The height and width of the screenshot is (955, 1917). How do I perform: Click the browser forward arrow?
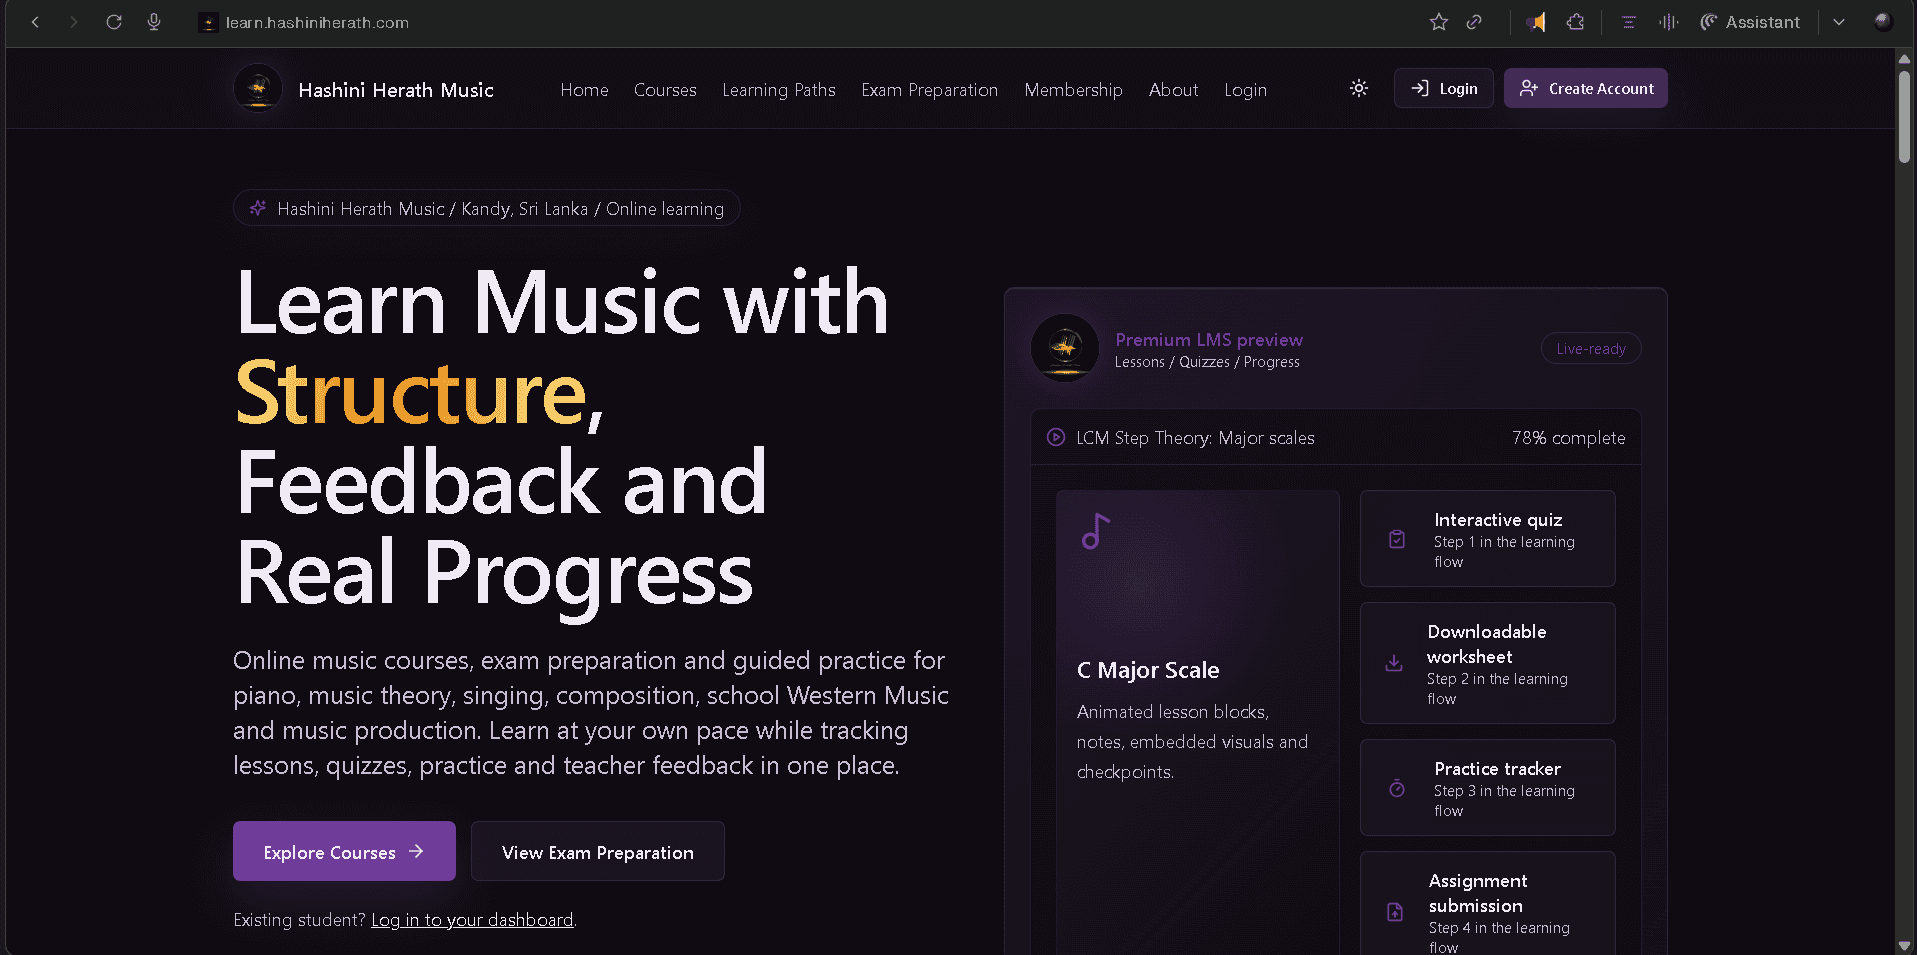[73, 22]
